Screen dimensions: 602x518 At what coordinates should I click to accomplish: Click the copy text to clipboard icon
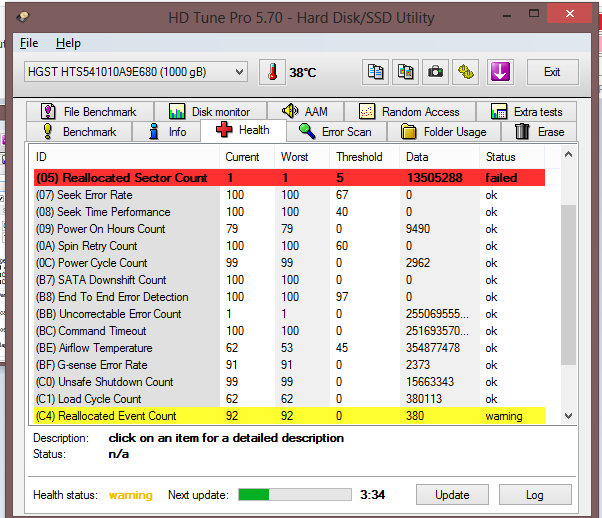(375, 72)
